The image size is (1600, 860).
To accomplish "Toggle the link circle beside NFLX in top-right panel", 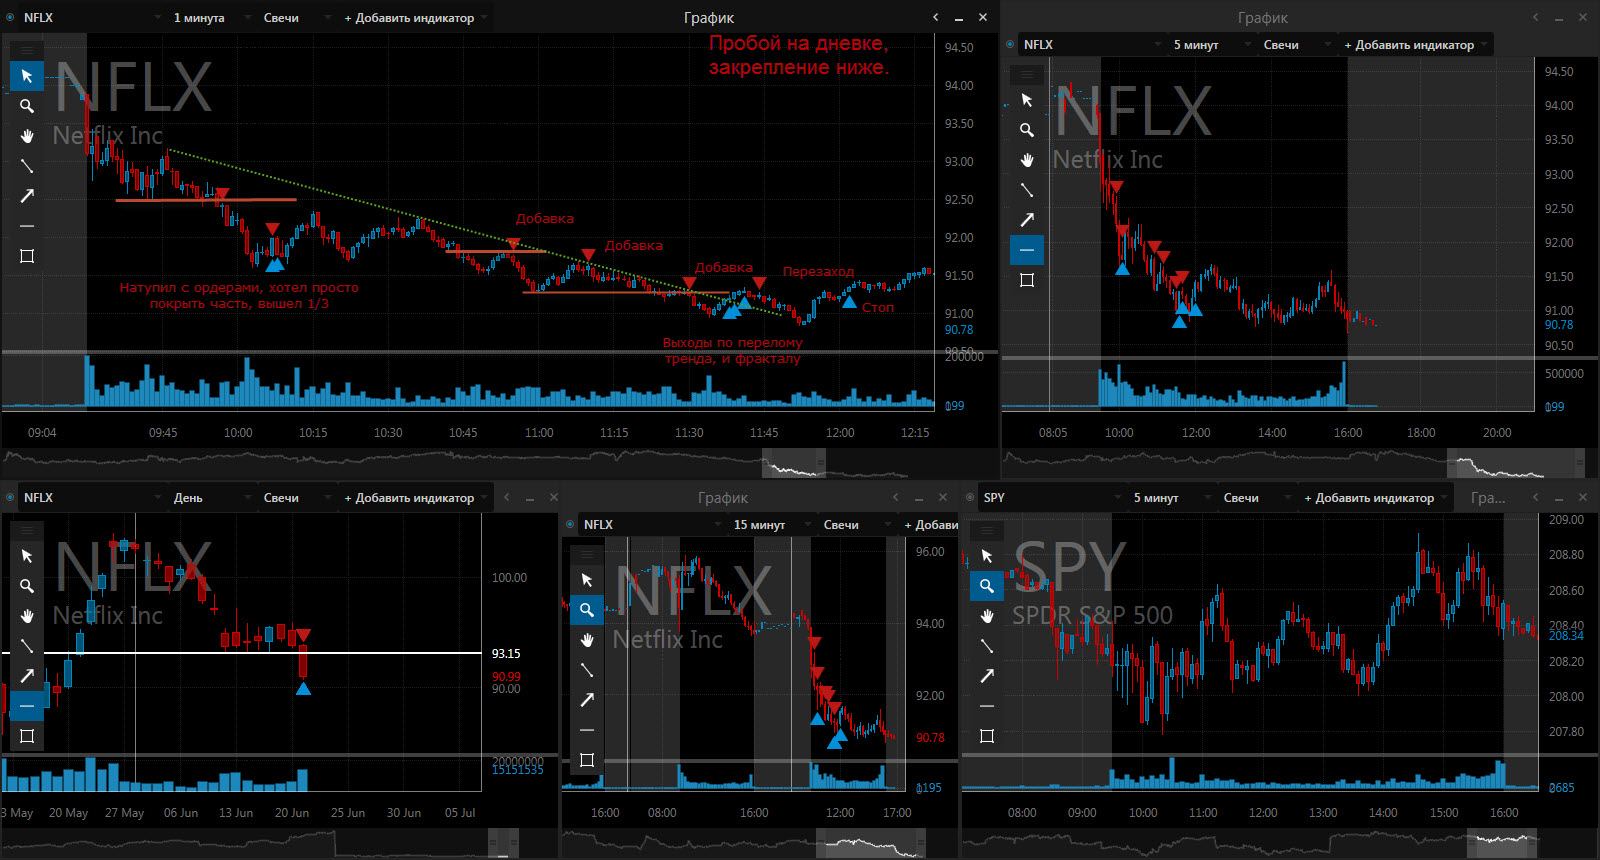I will (1010, 45).
